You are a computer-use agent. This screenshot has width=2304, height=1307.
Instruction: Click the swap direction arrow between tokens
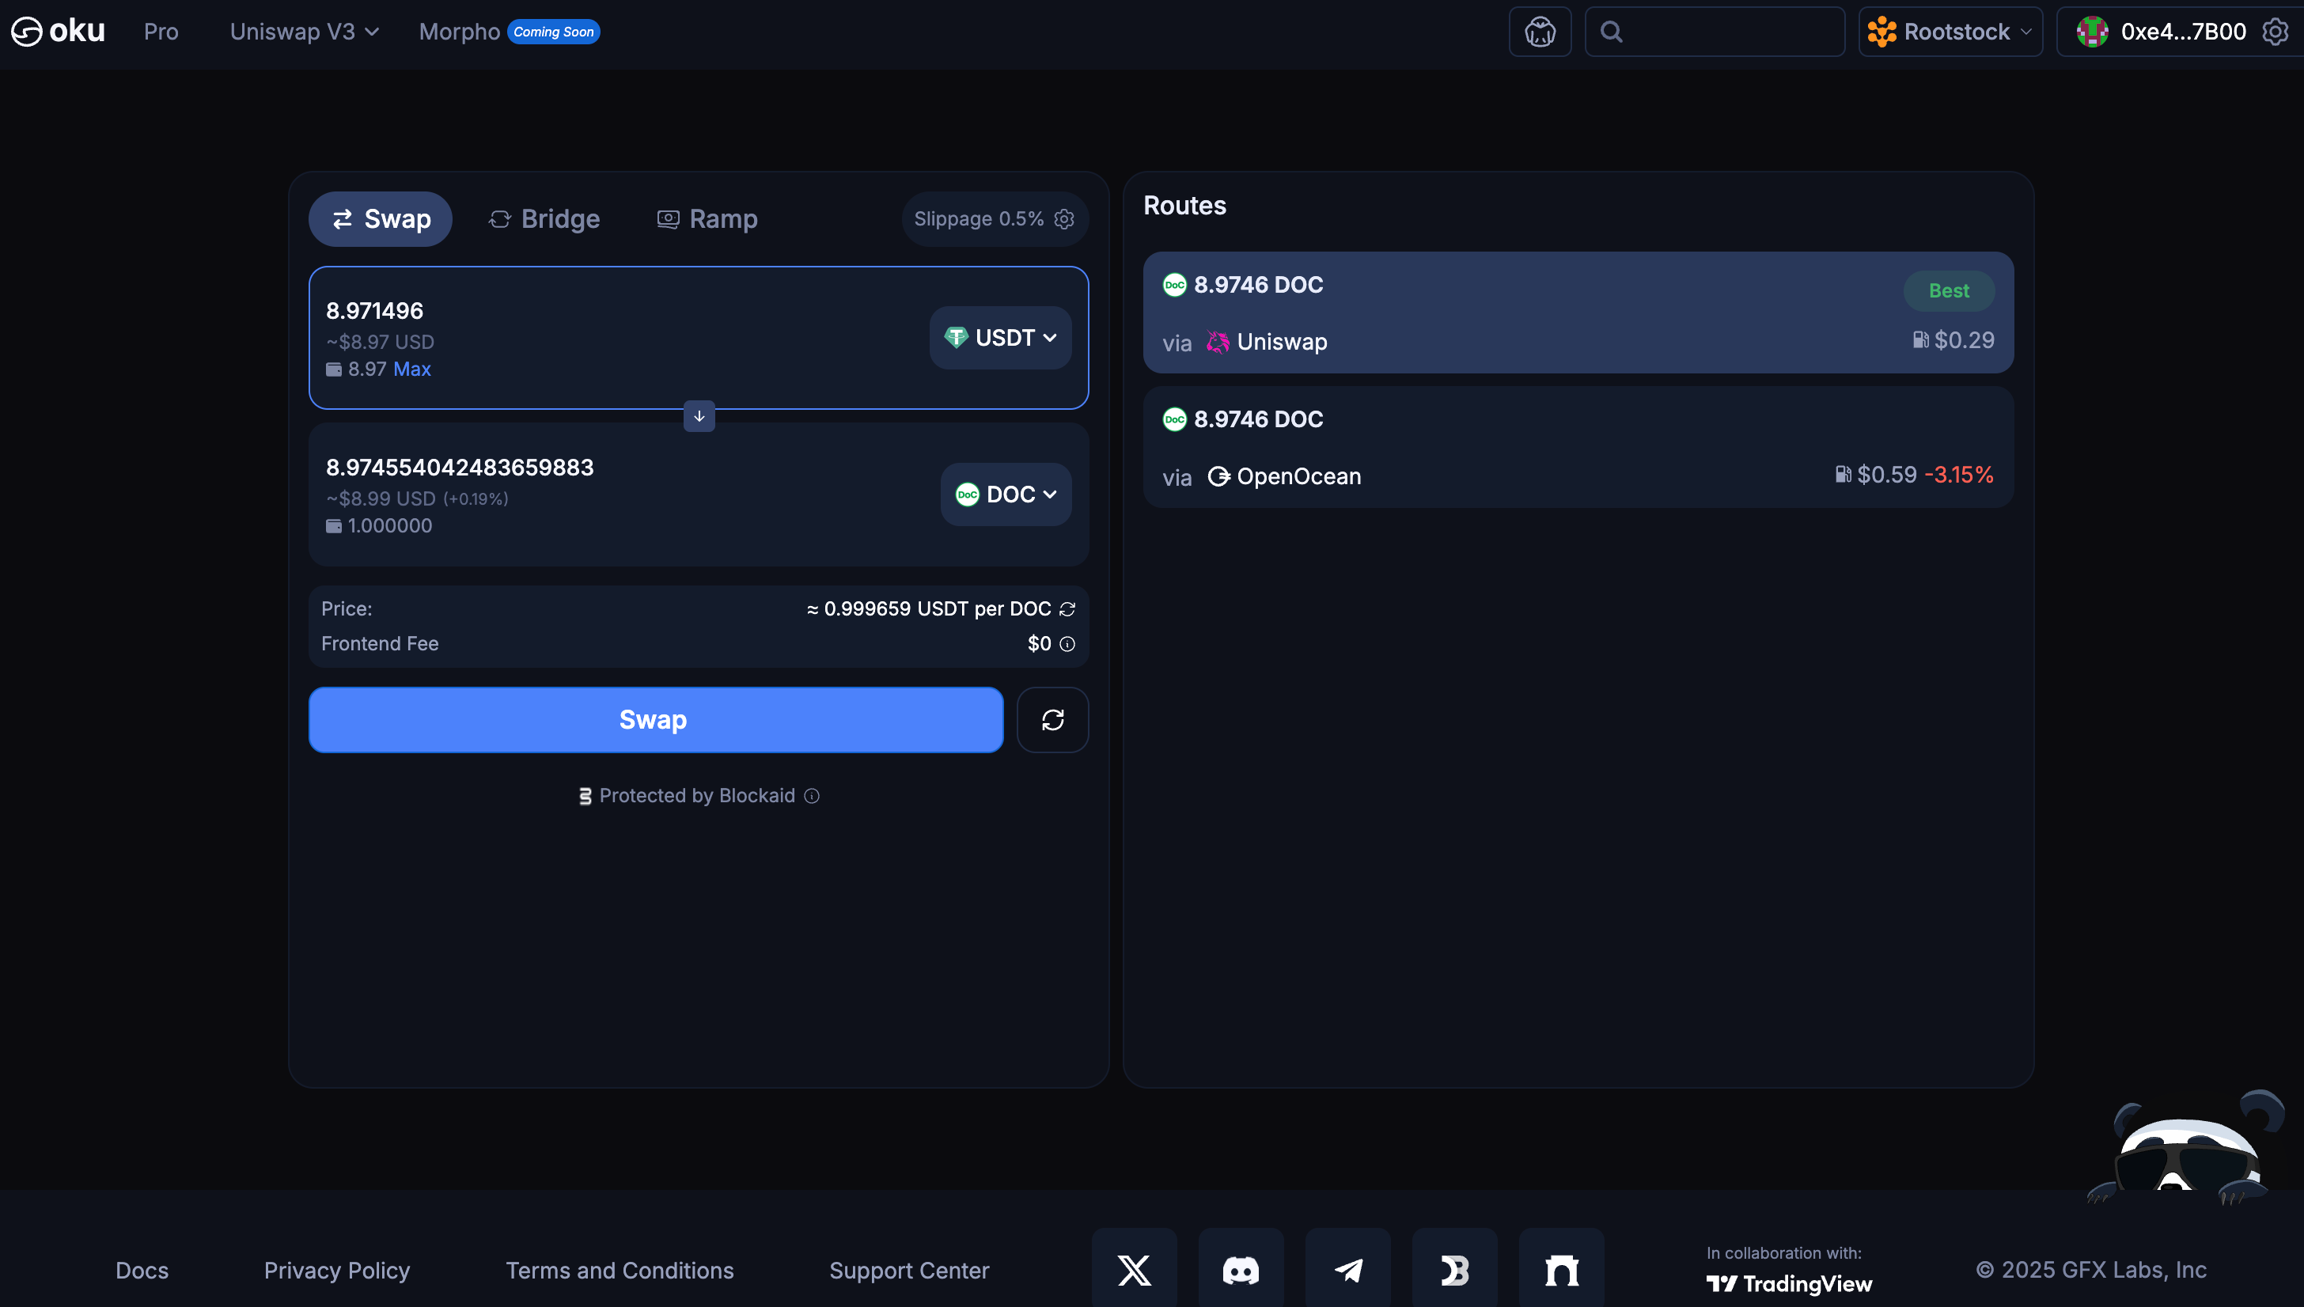coord(699,416)
